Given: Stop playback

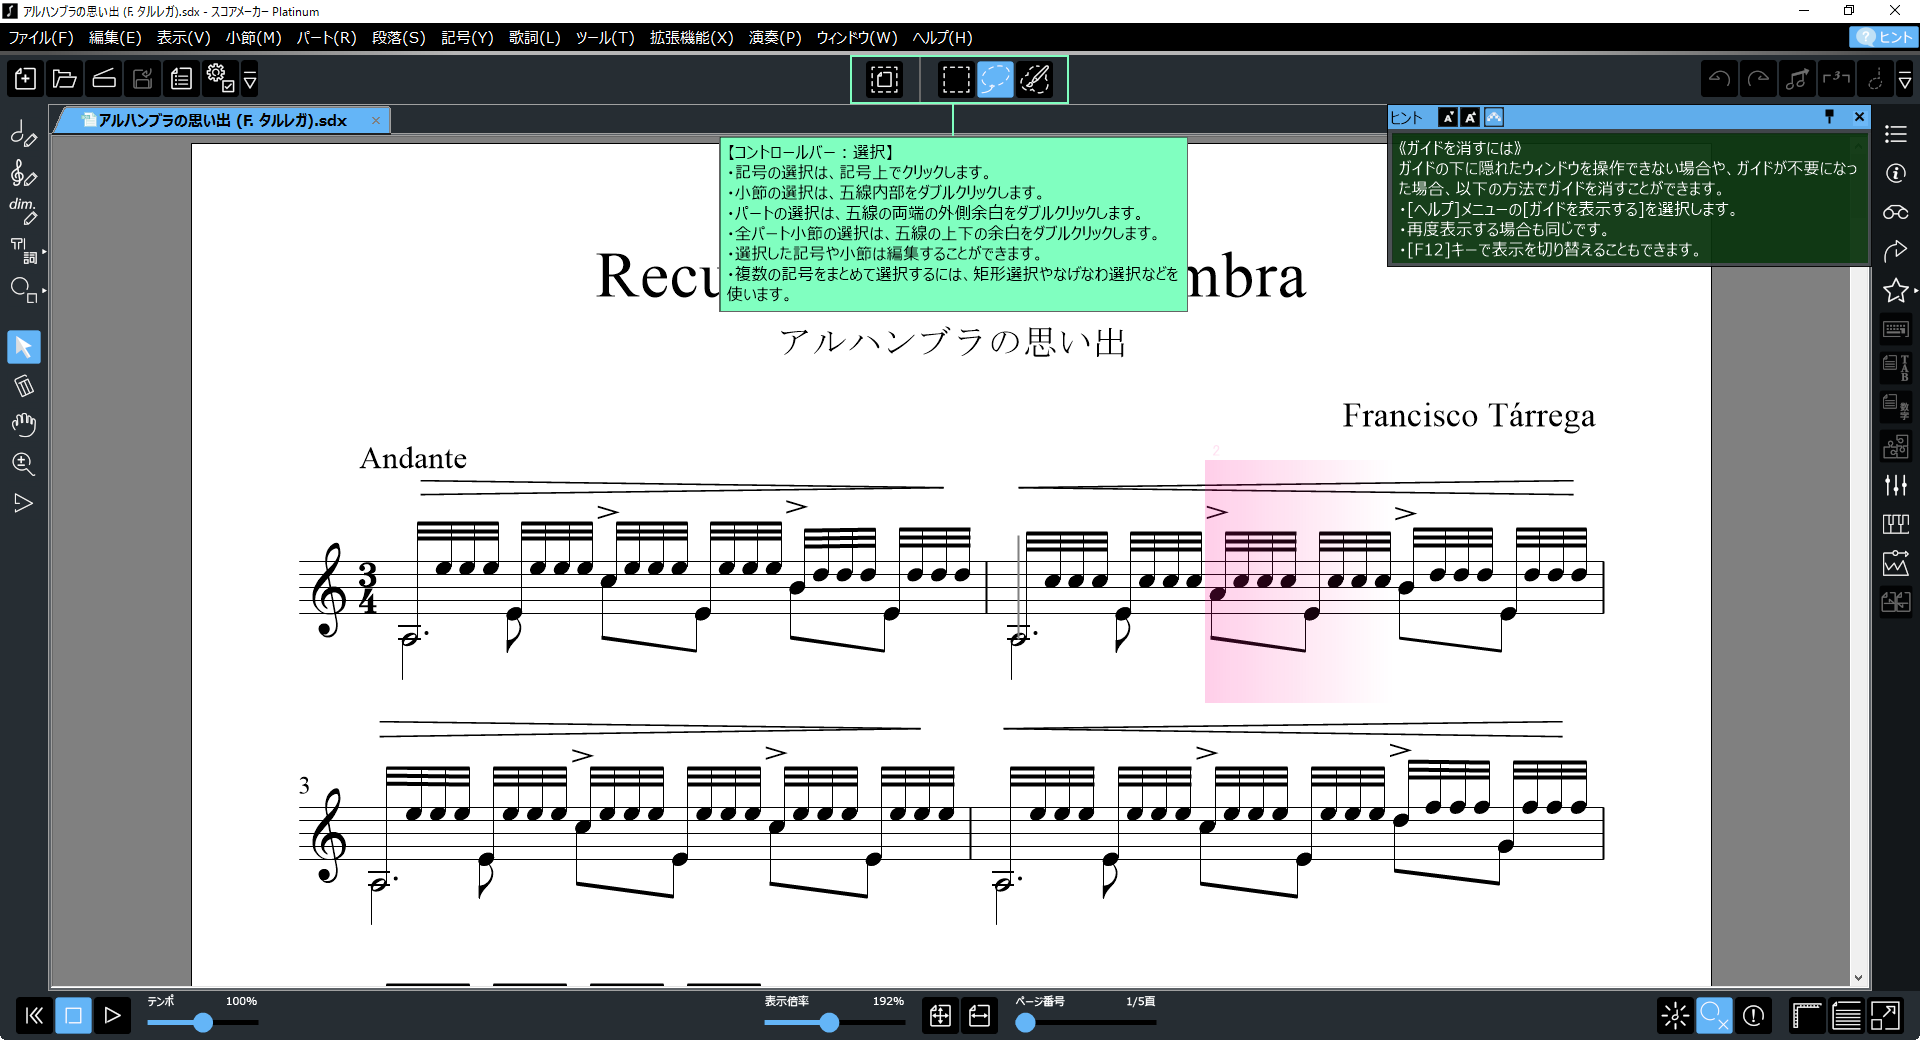Looking at the screenshot, I should click(x=73, y=1016).
